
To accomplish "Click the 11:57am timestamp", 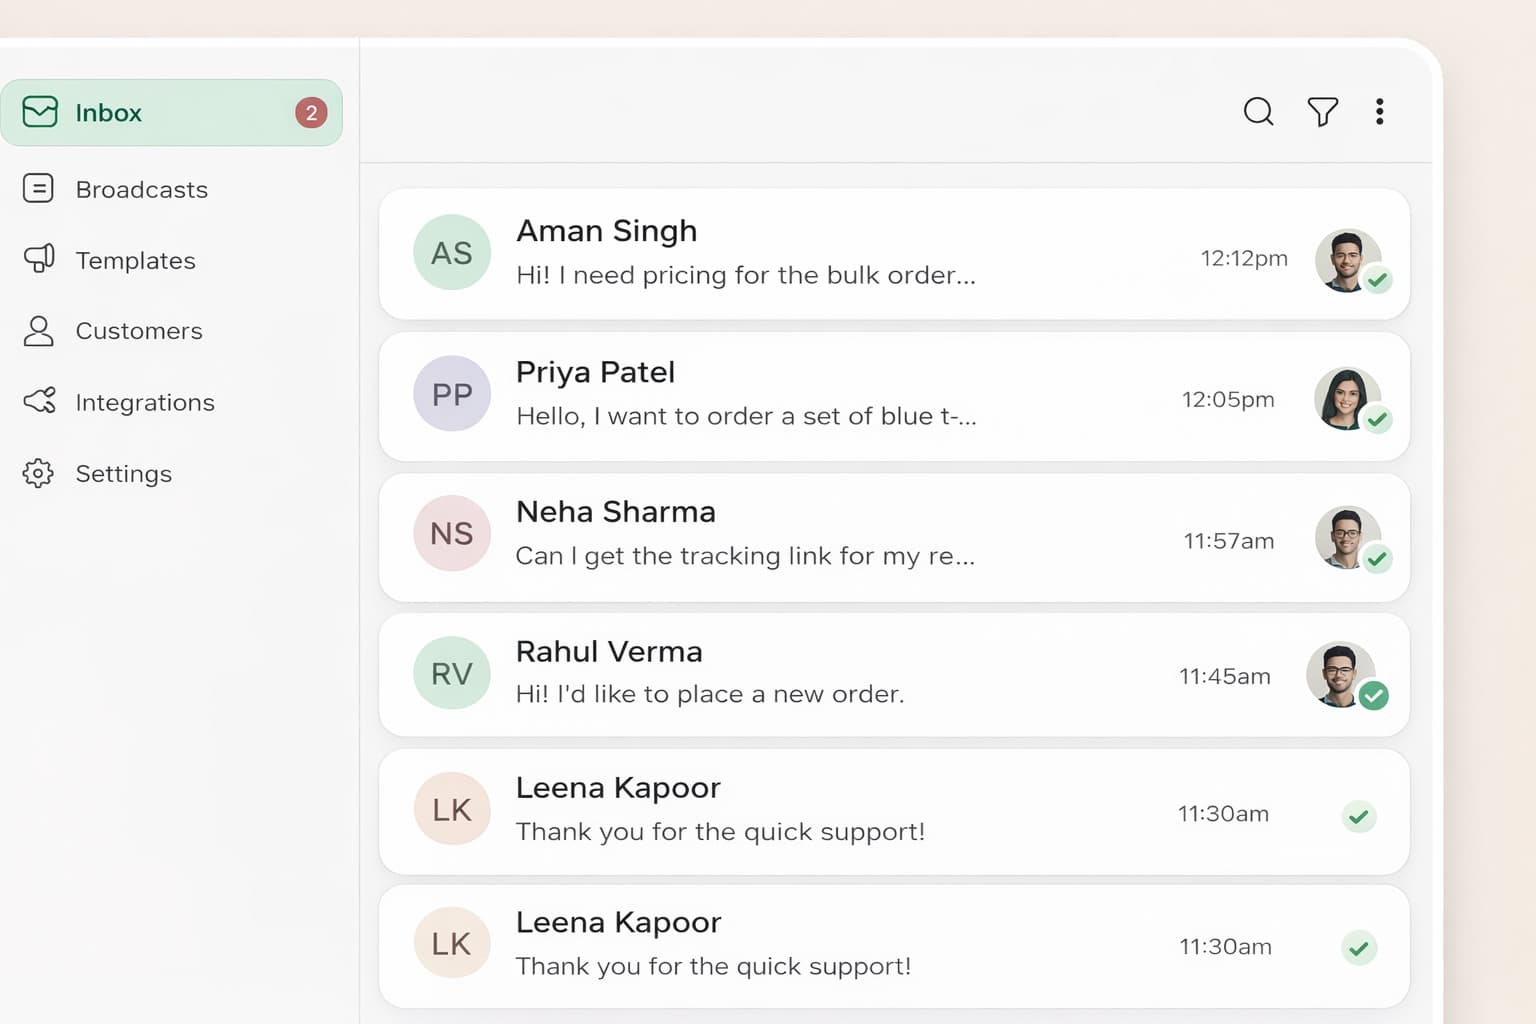I will [1229, 541].
